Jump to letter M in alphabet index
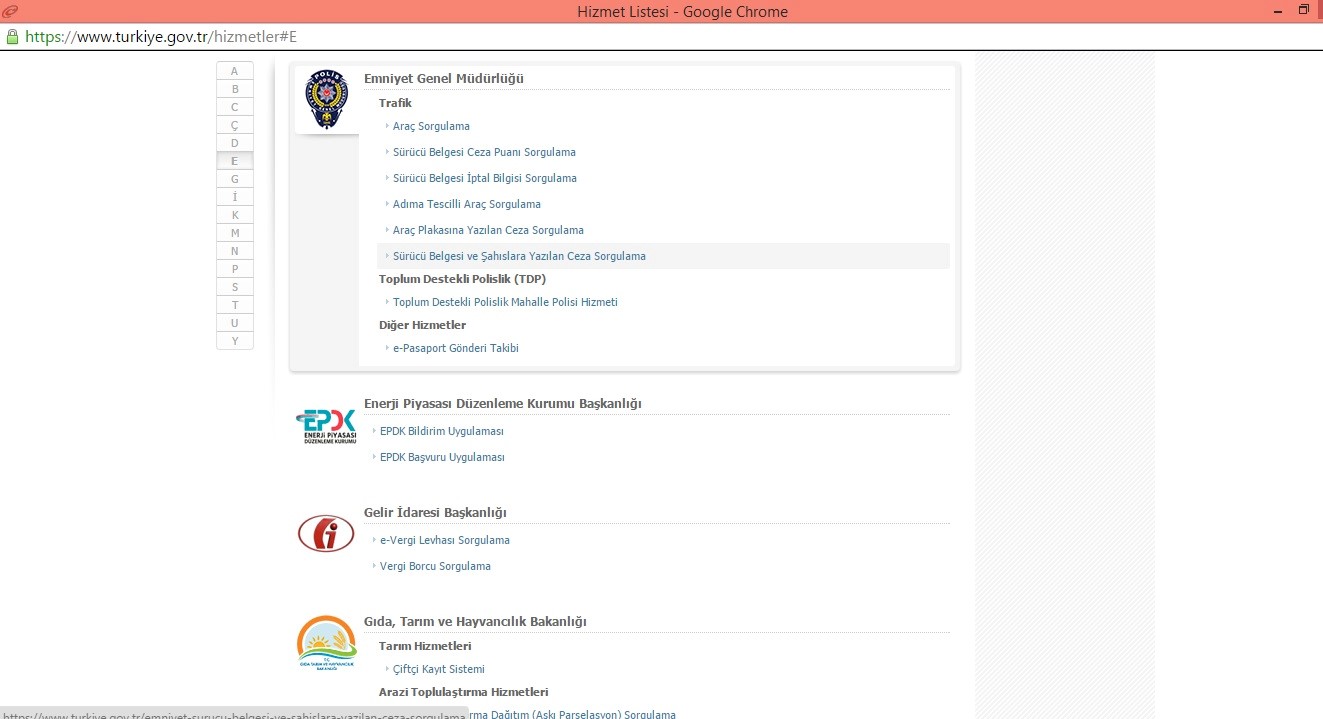 tap(235, 233)
